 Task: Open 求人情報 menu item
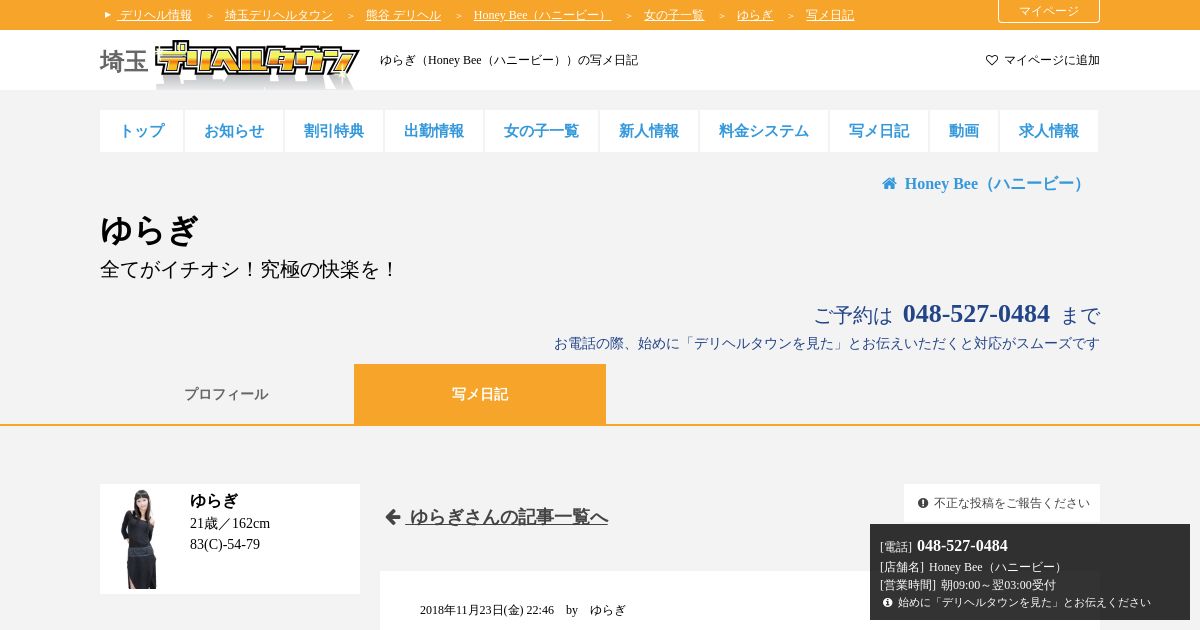coord(1049,131)
